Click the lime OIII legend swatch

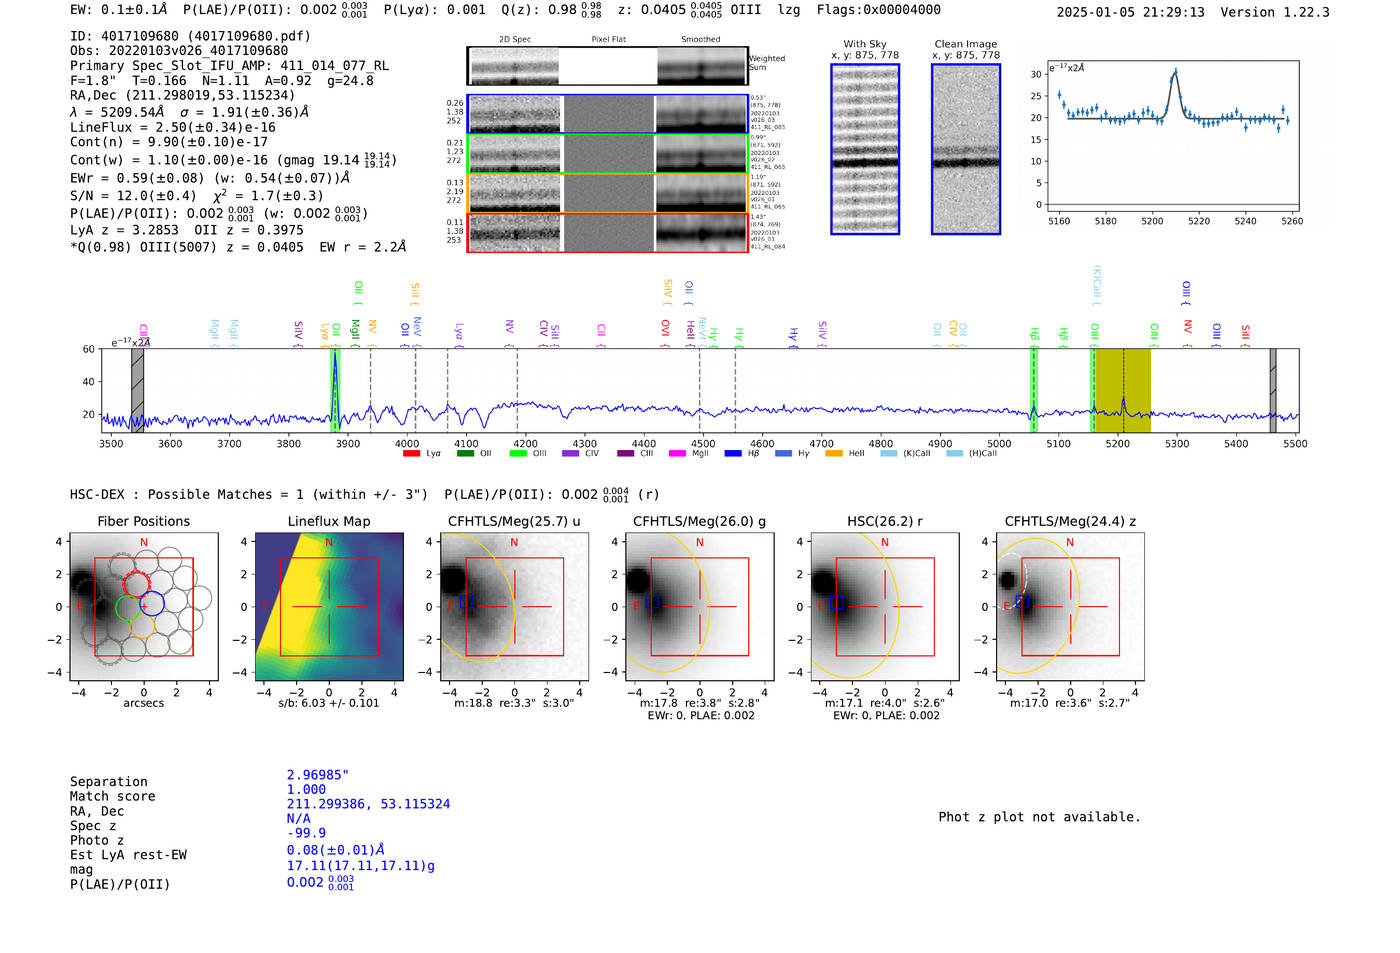point(518,454)
